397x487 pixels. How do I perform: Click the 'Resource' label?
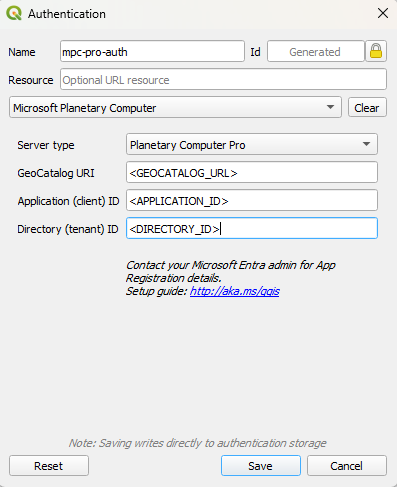(x=31, y=80)
